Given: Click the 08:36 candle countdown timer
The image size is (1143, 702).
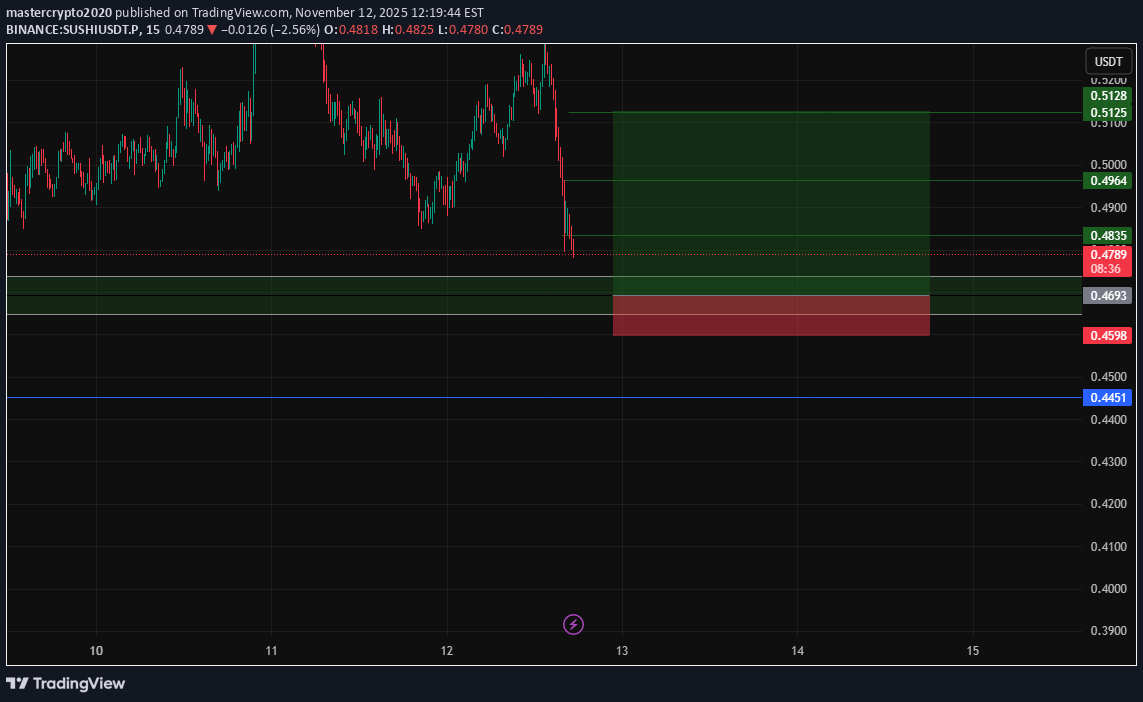Looking at the screenshot, I should (x=1107, y=269).
